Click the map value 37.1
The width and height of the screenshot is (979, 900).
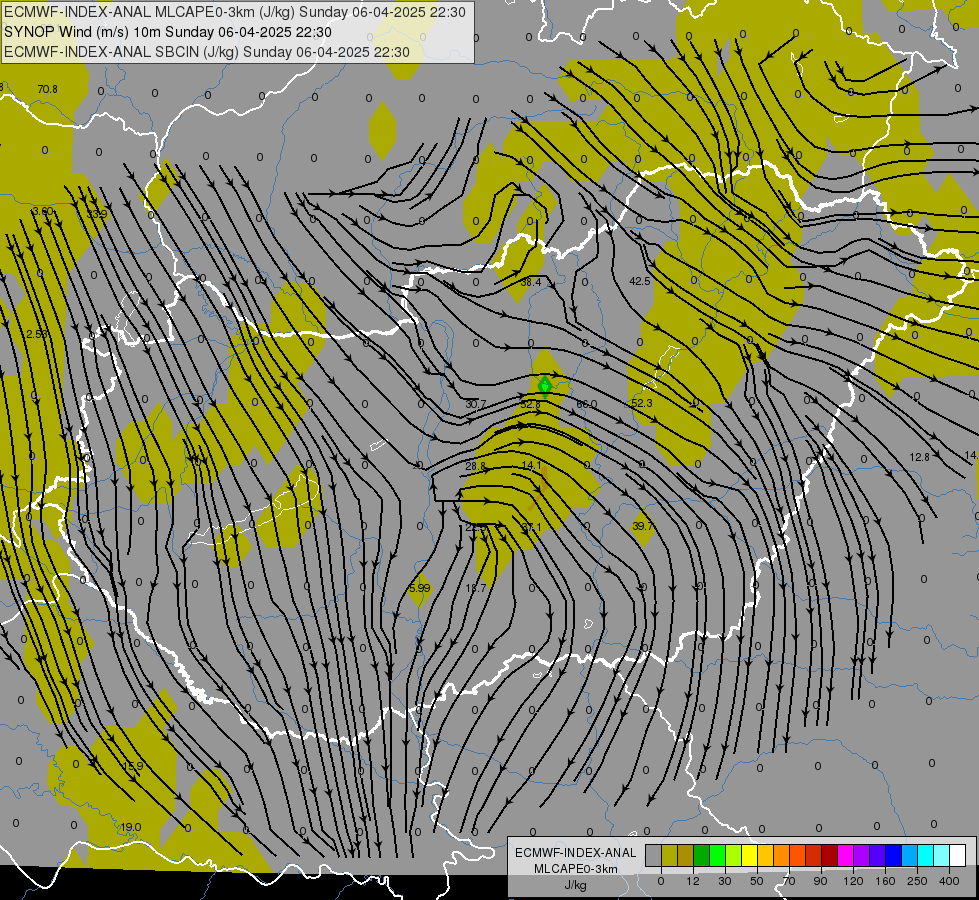[531, 528]
